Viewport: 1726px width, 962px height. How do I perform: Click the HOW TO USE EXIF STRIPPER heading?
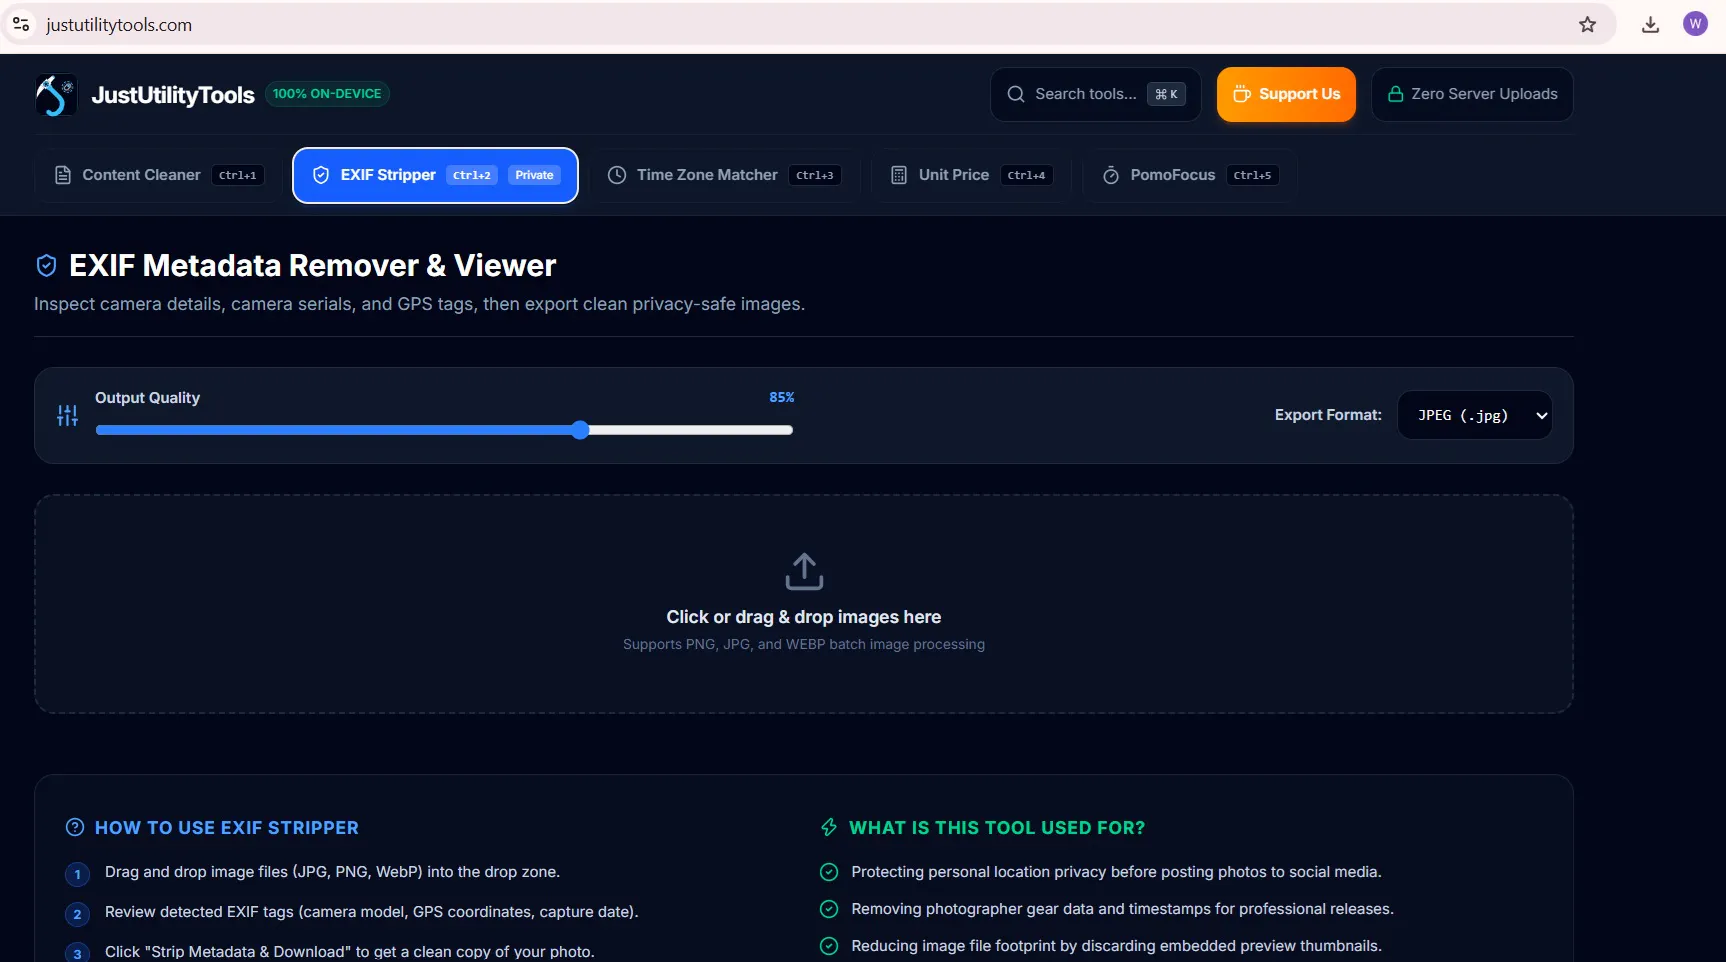tap(227, 828)
